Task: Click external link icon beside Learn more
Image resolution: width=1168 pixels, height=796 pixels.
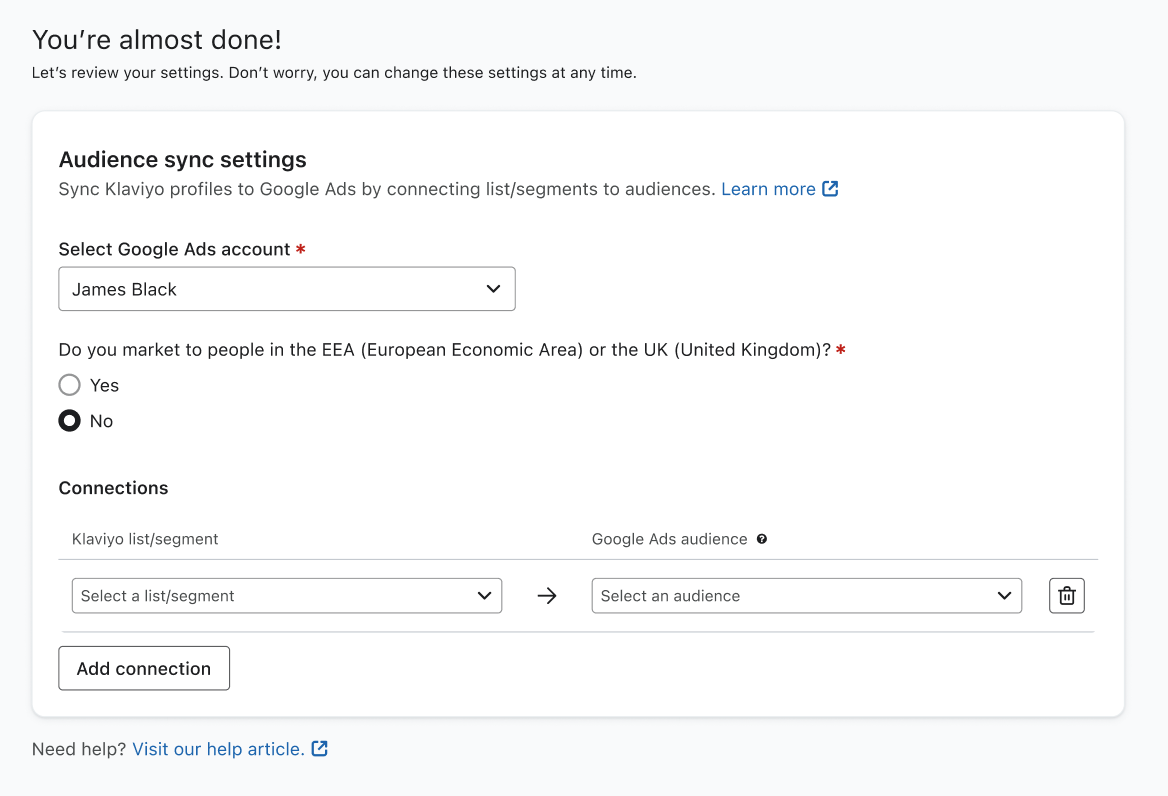Action: click(830, 189)
